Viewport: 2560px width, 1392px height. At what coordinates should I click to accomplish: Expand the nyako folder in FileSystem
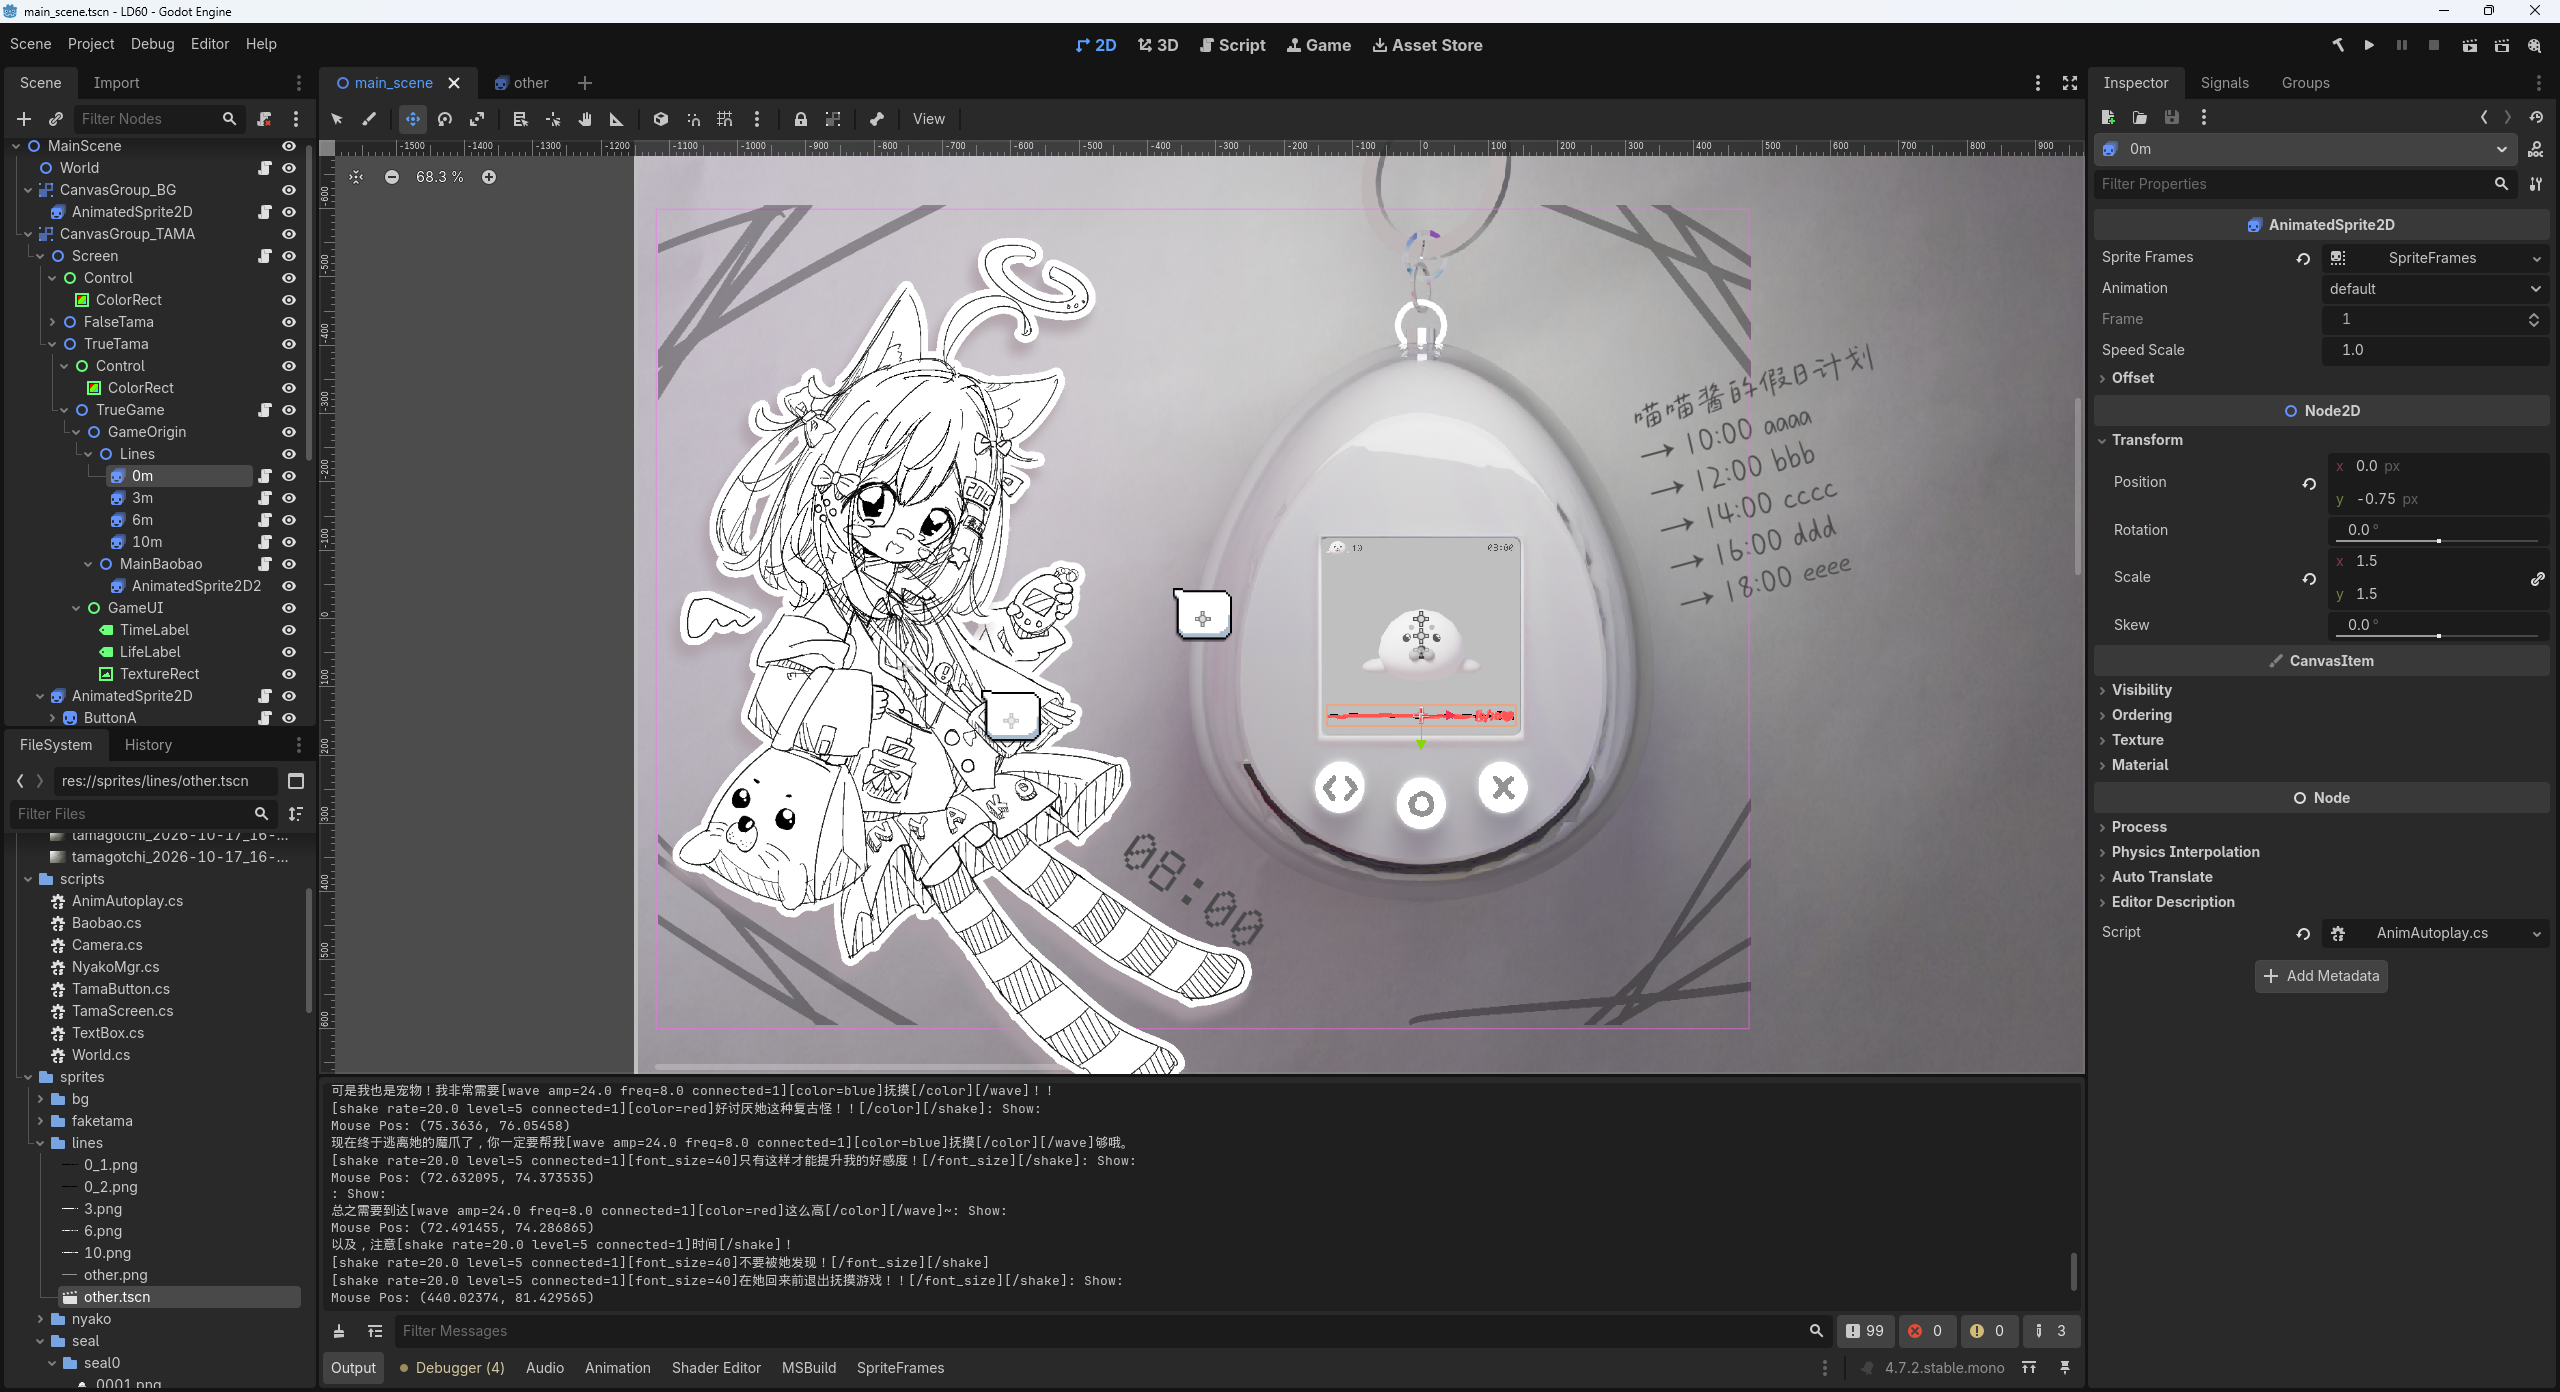[x=40, y=1319]
